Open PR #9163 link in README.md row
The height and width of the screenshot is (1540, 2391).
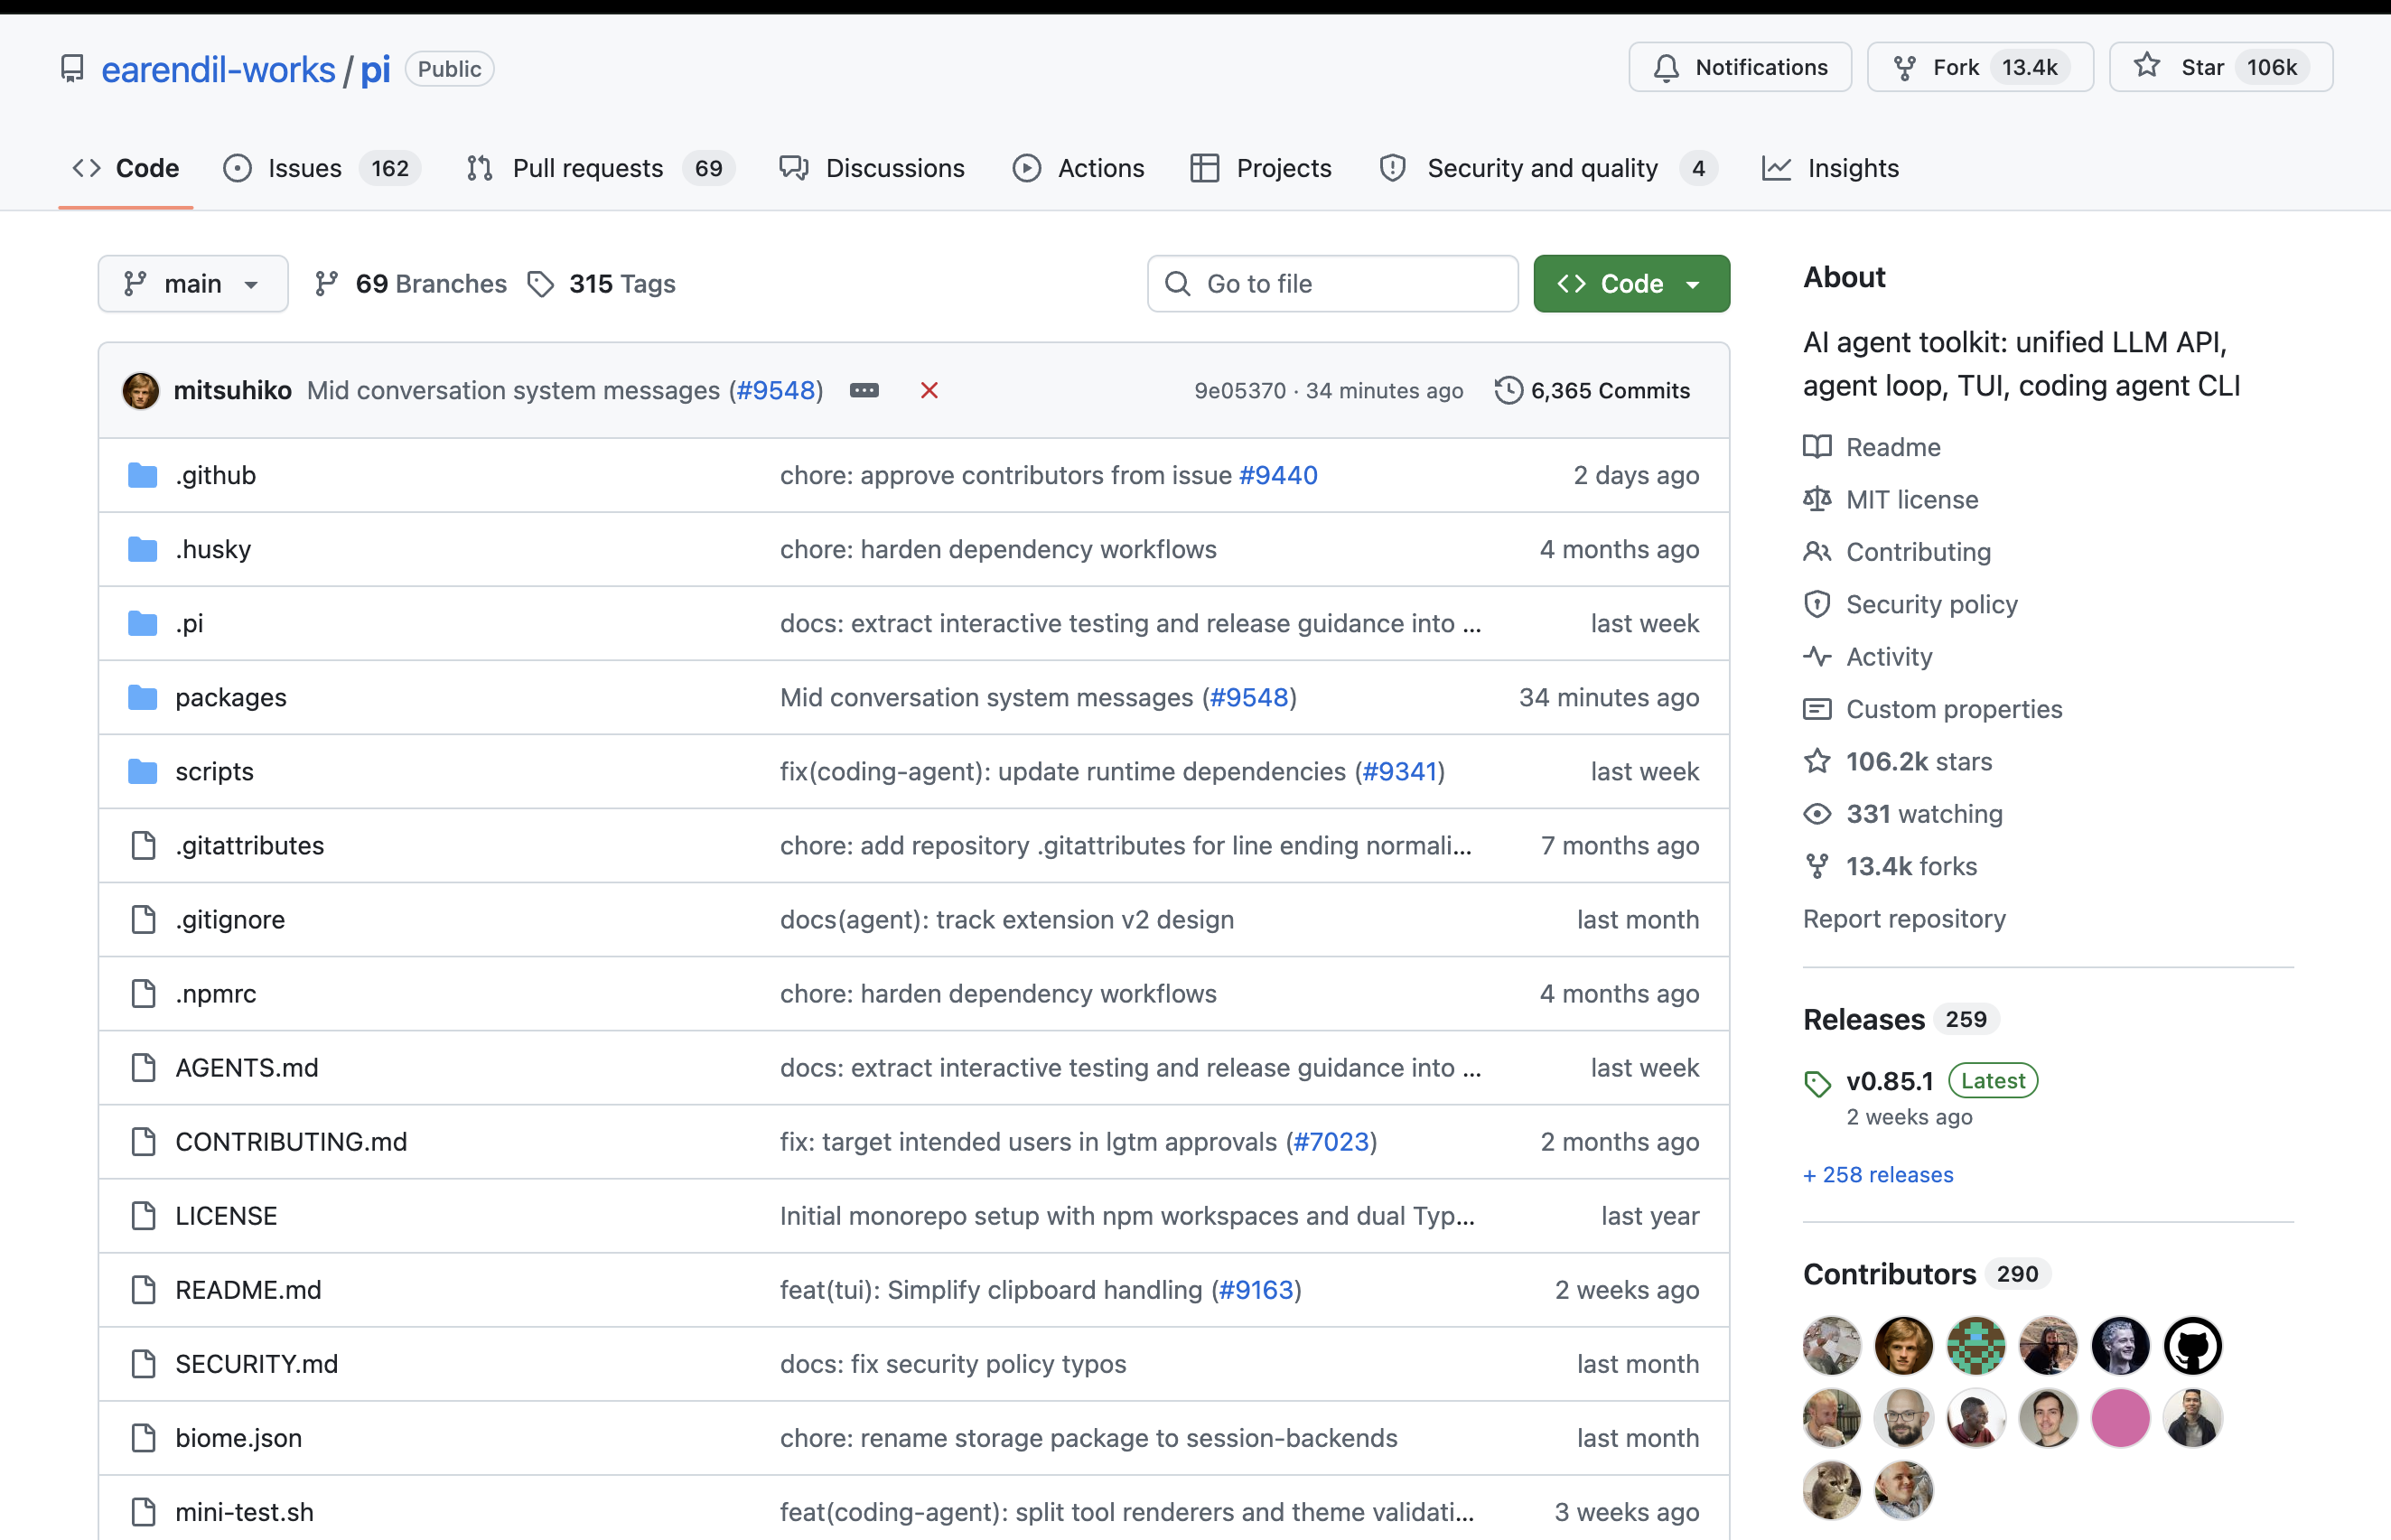pos(1257,1289)
